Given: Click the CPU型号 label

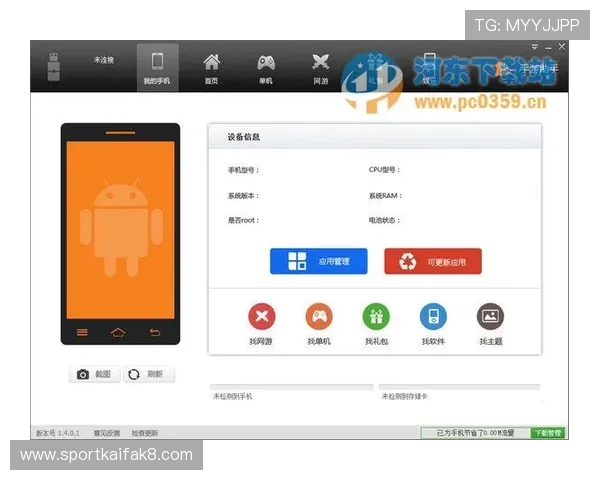Looking at the screenshot, I should (x=384, y=170).
